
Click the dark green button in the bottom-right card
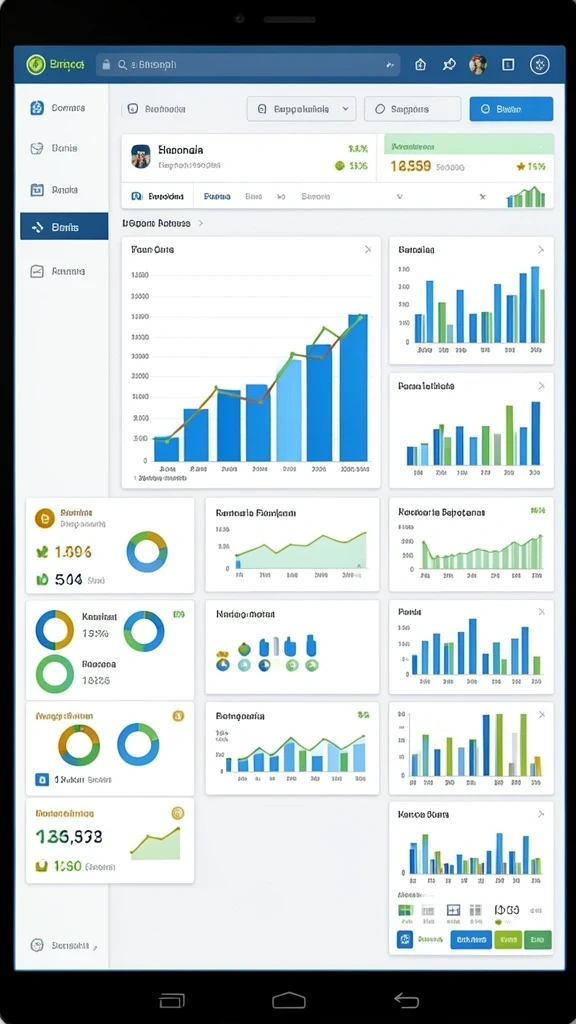[537, 940]
